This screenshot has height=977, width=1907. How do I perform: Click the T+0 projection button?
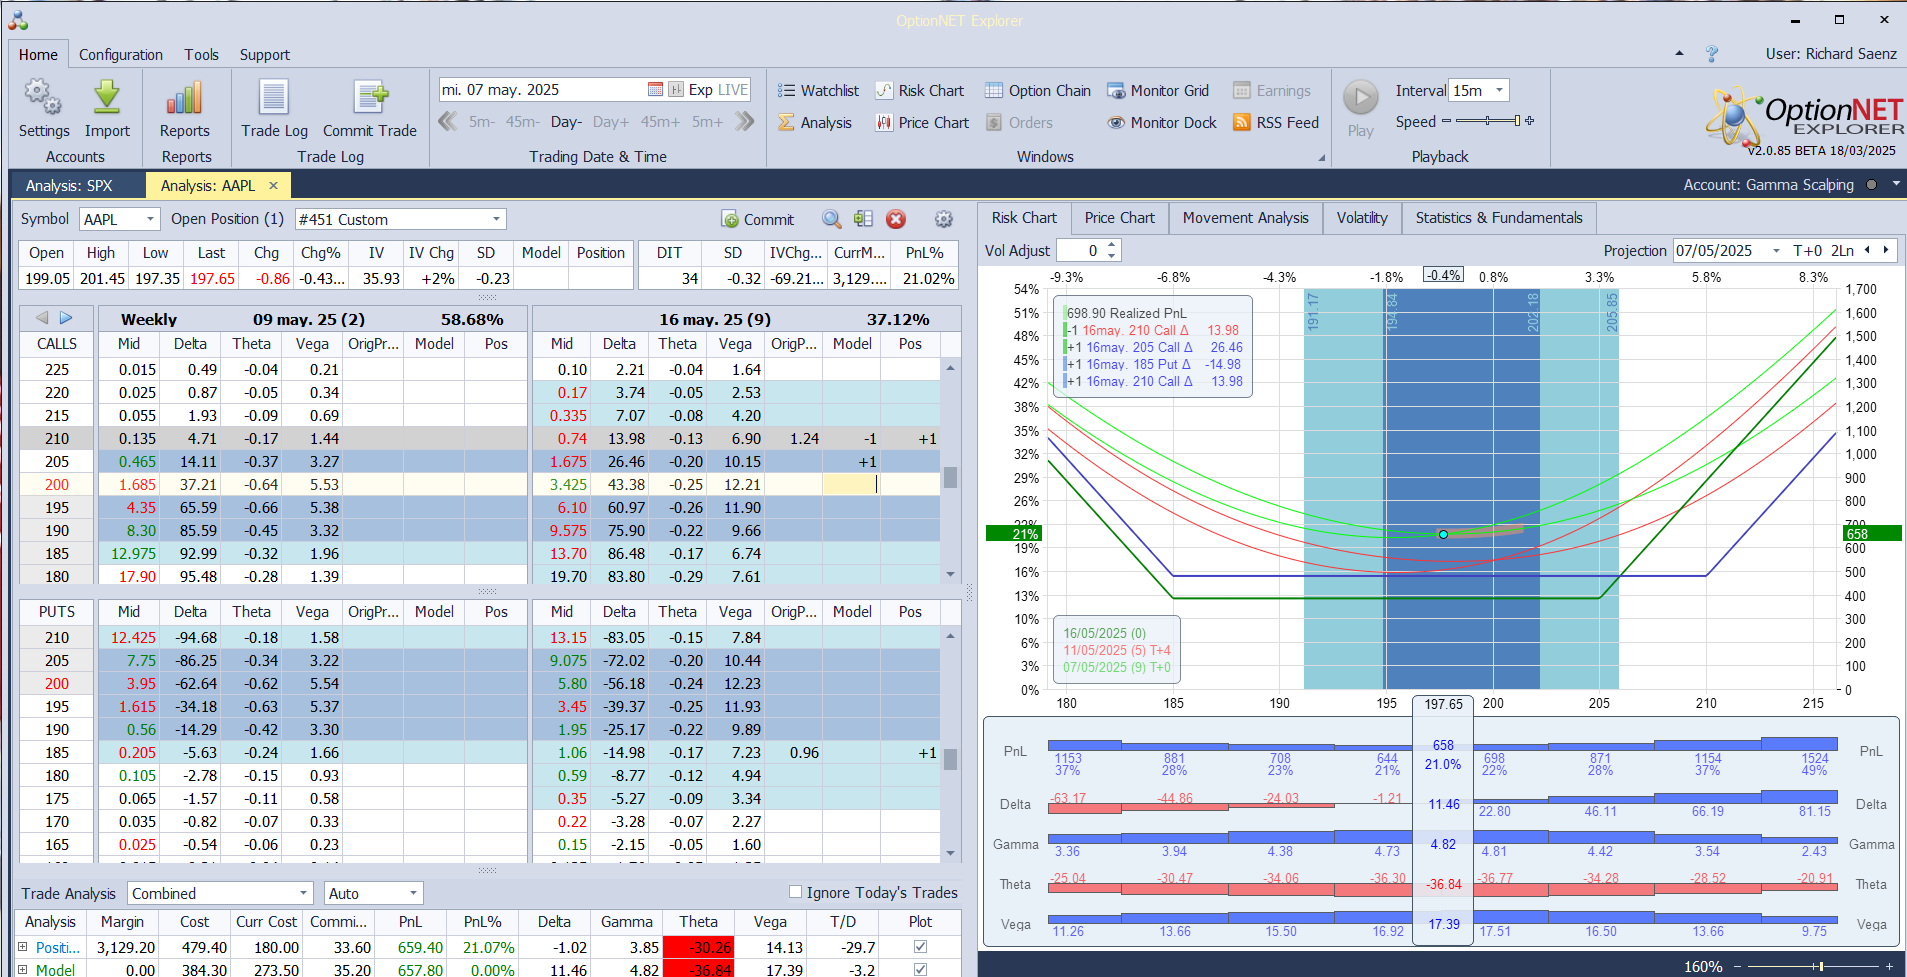pyautogui.click(x=1808, y=251)
